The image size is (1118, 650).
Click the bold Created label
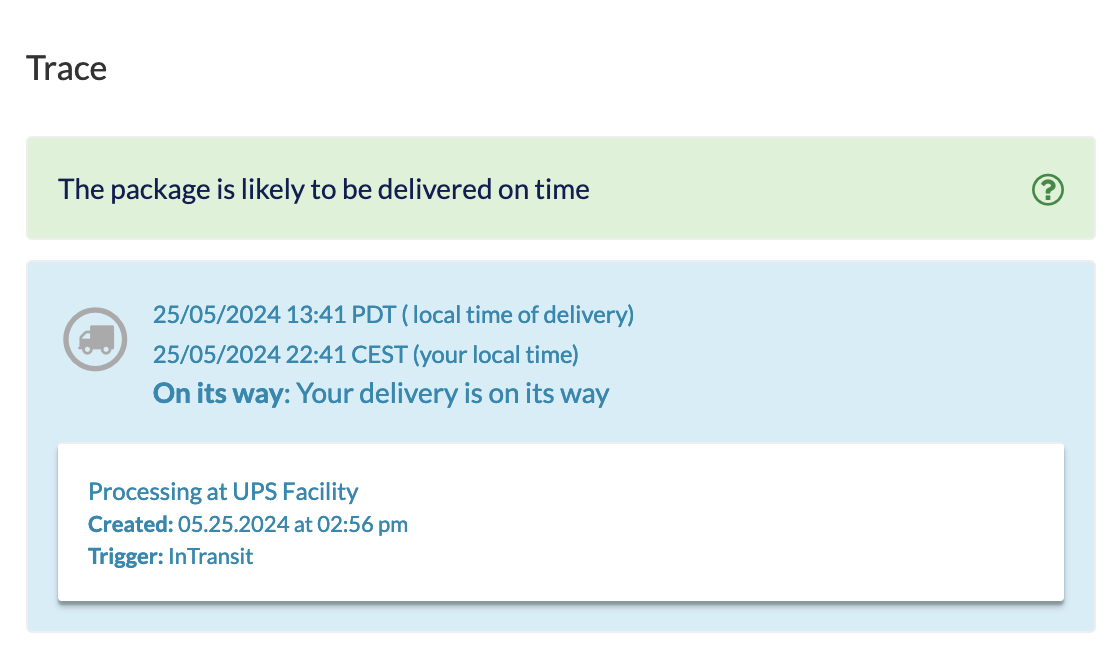pos(130,524)
